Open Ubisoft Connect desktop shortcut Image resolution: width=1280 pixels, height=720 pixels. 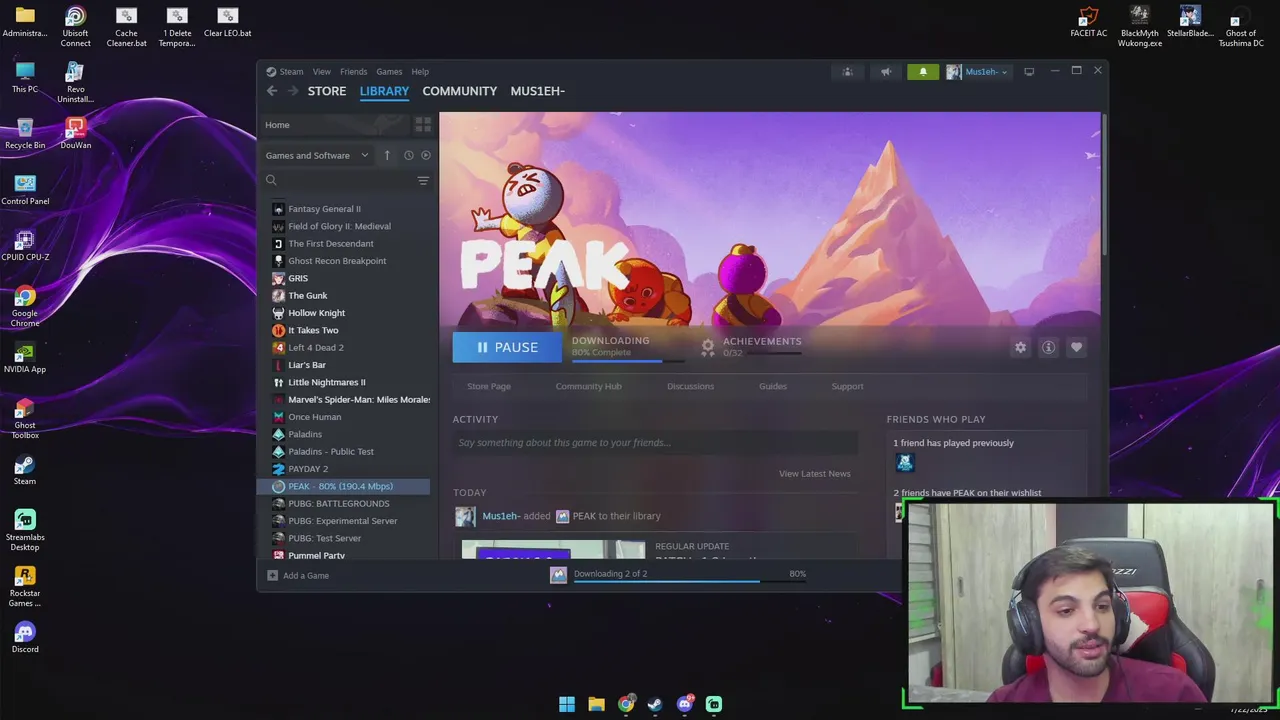click(75, 27)
